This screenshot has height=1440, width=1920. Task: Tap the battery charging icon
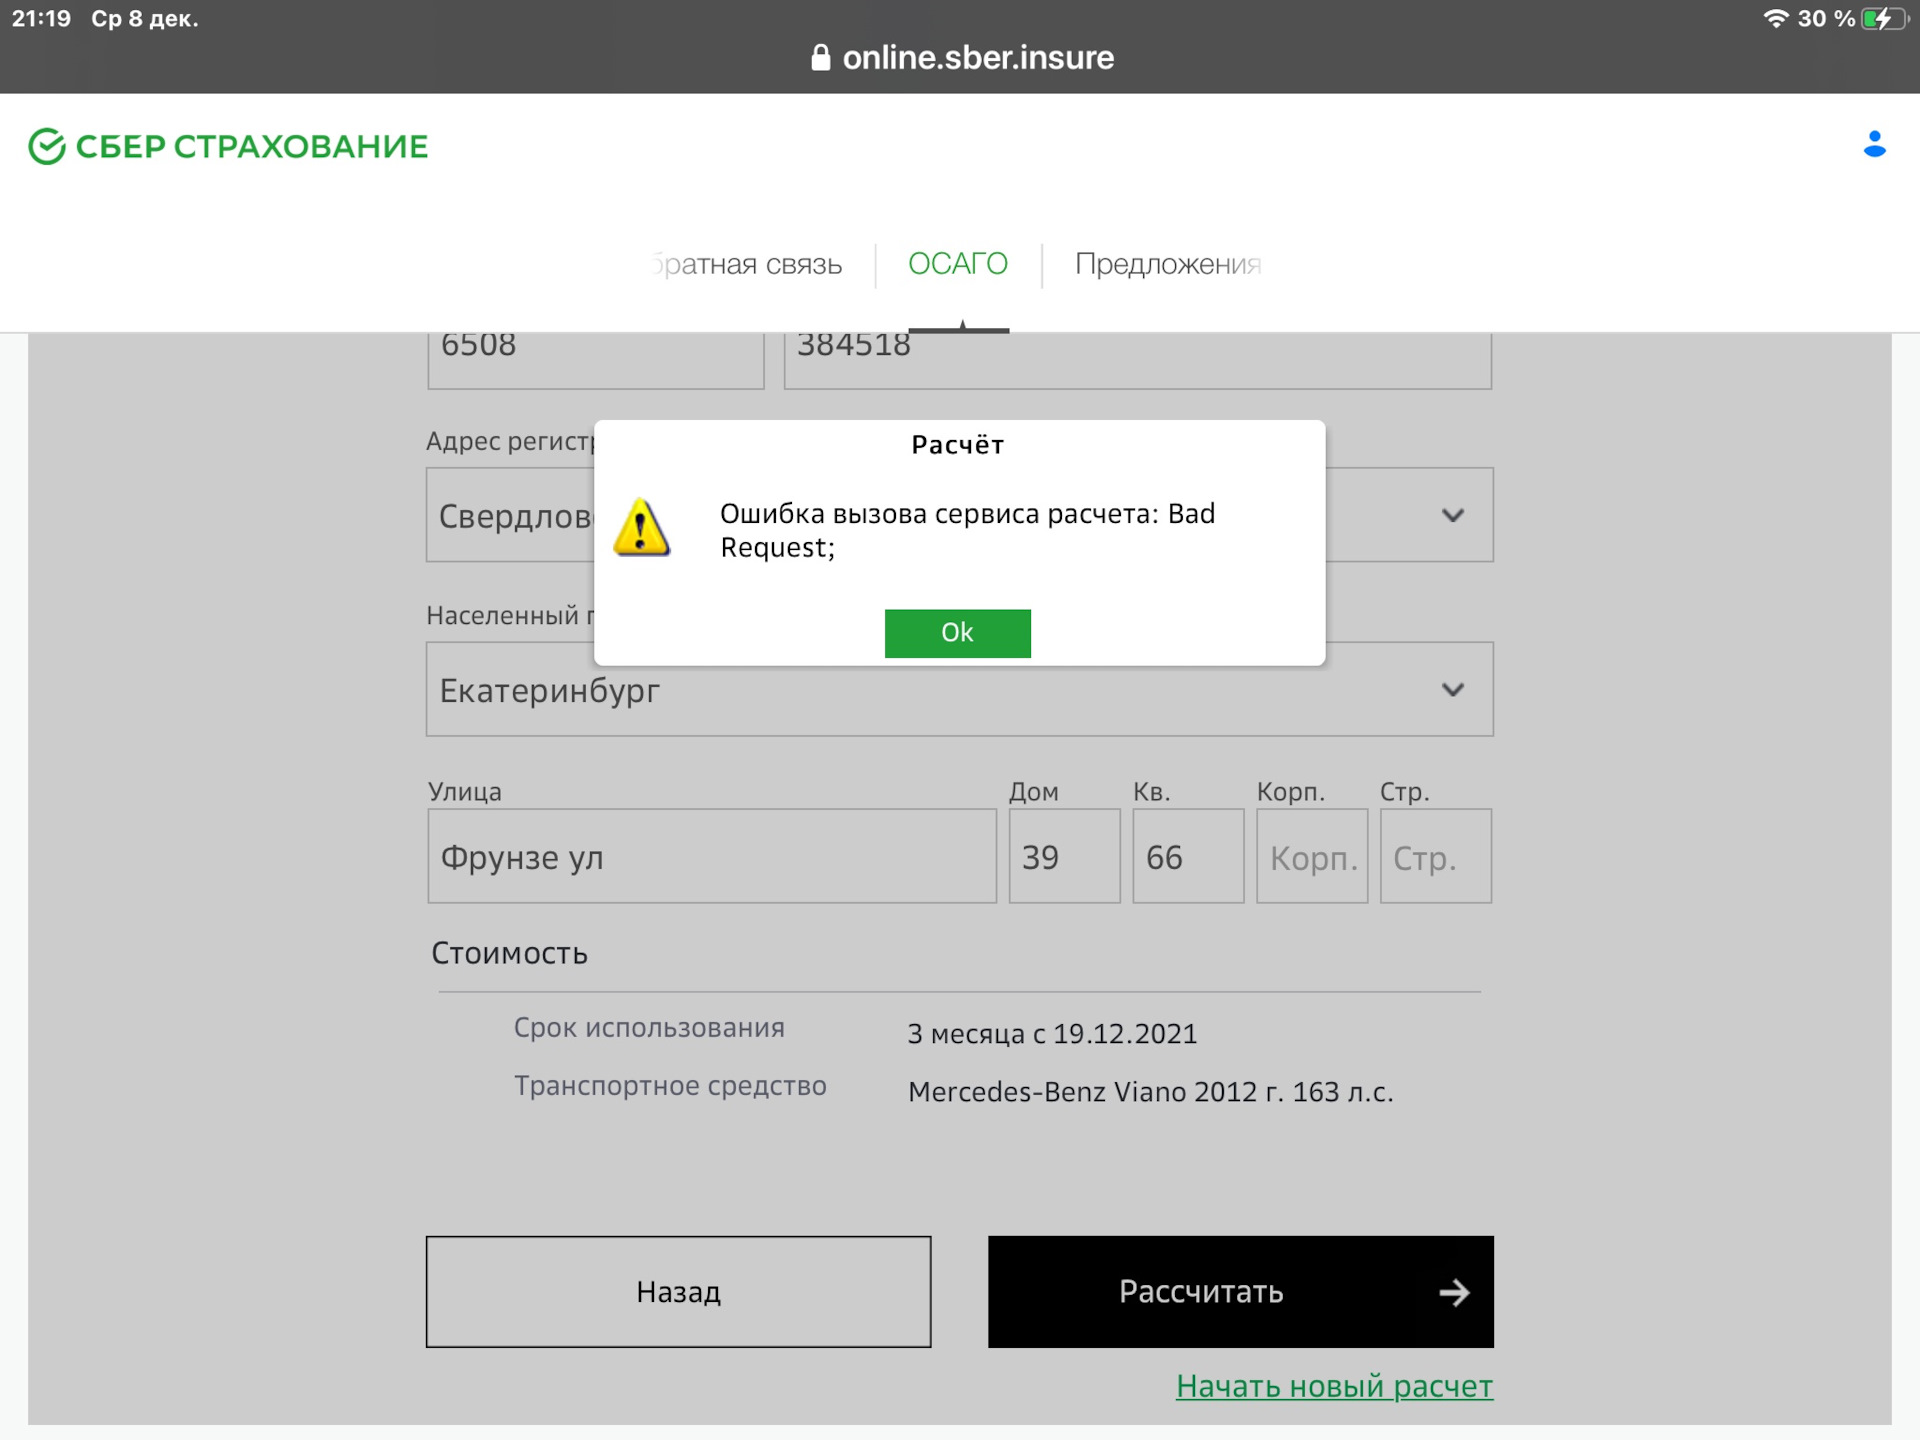click(1884, 18)
